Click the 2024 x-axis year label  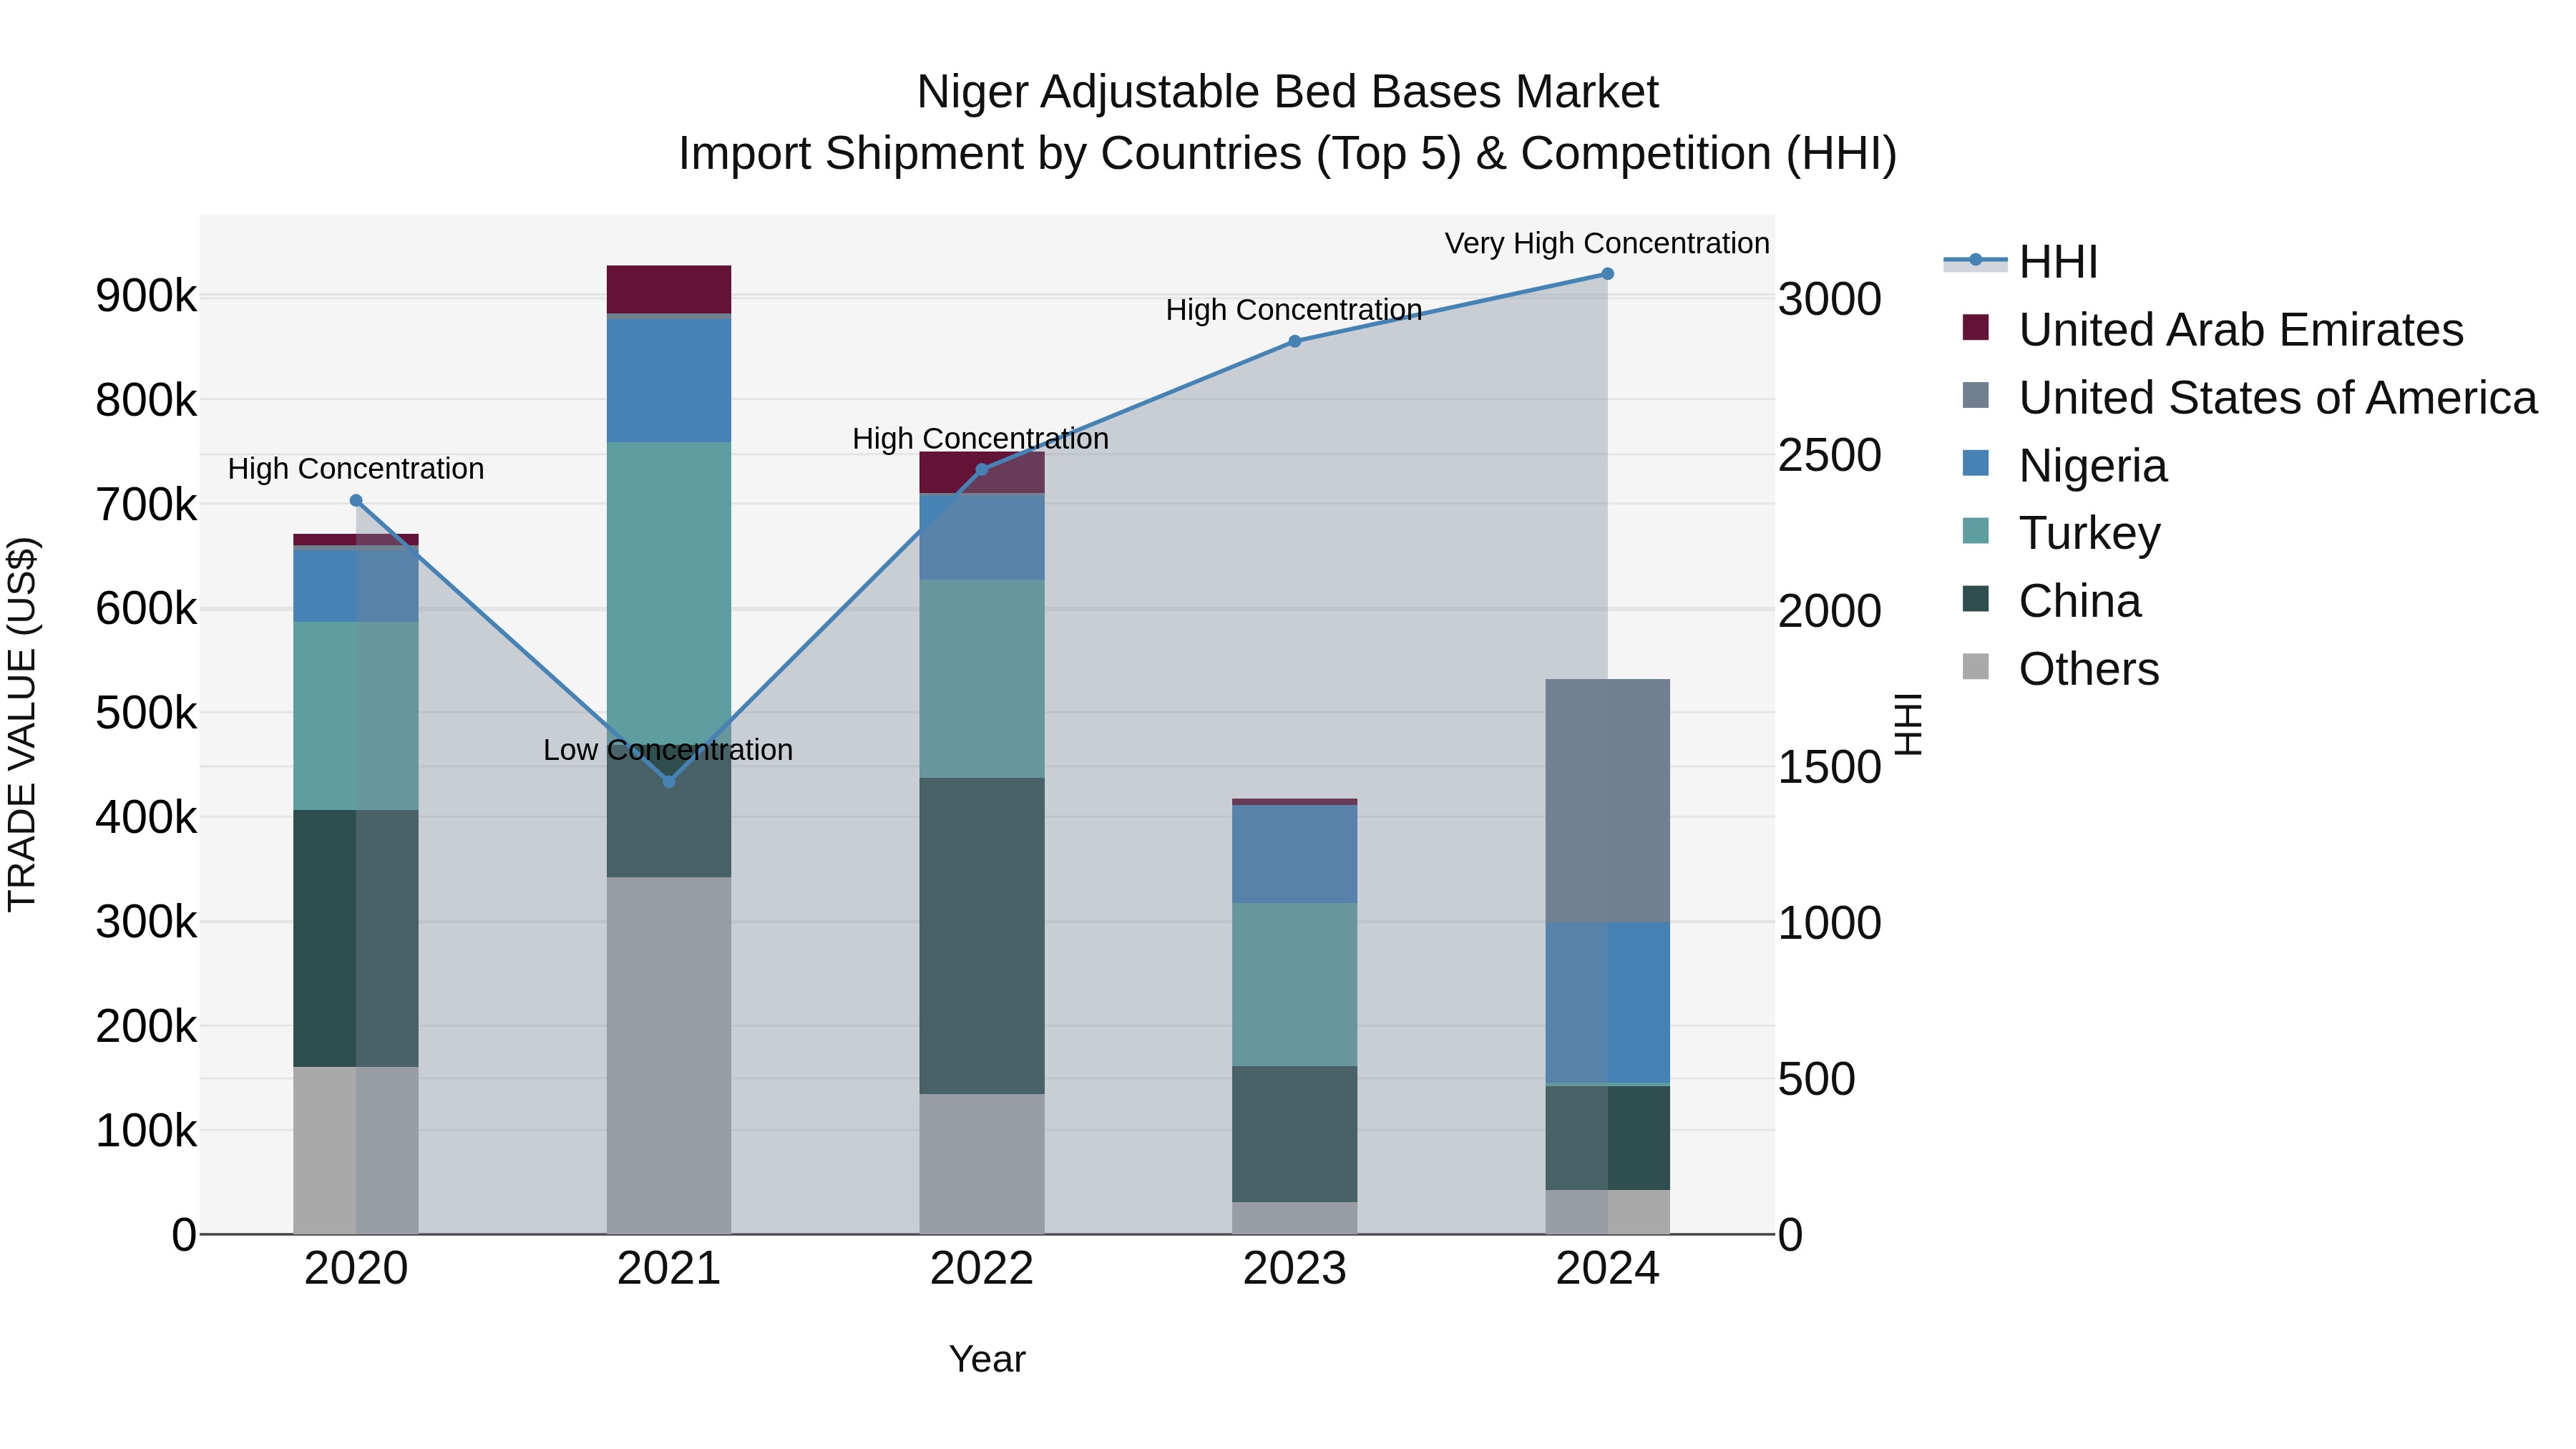(1608, 1269)
